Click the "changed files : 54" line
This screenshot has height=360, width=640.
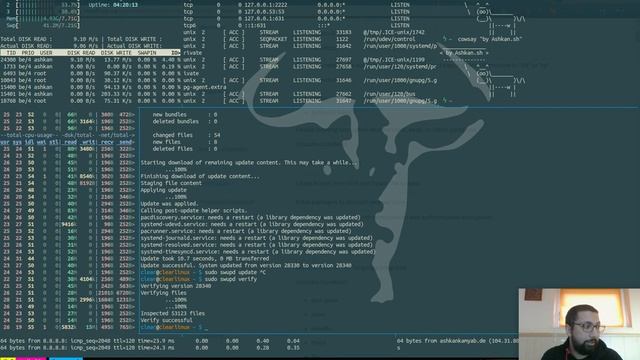187,135
